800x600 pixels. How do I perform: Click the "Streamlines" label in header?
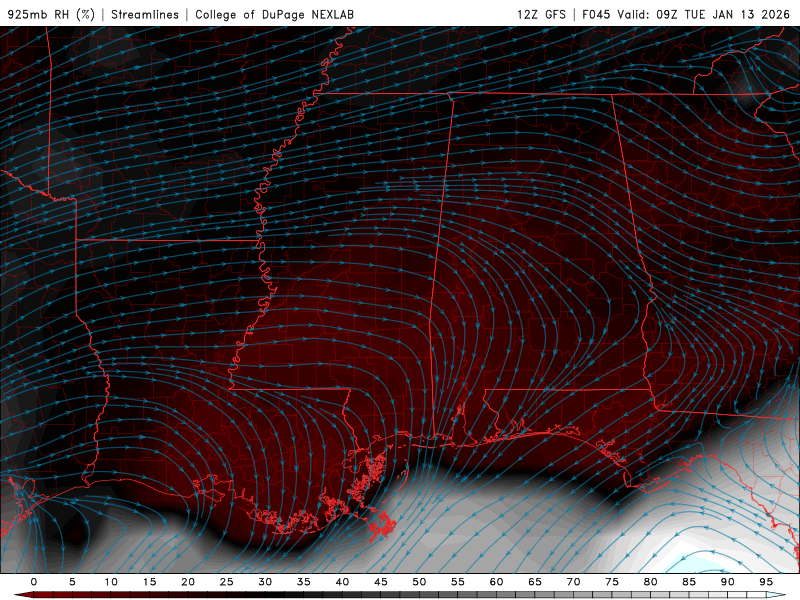145,15
